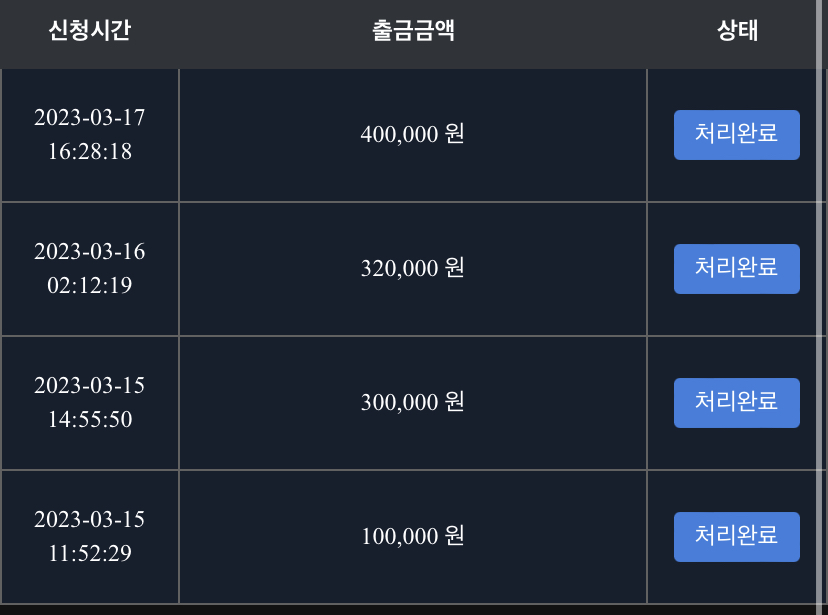828x615 pixels.
Task: Select the 출금금액 column header
Action: point(413,30)
